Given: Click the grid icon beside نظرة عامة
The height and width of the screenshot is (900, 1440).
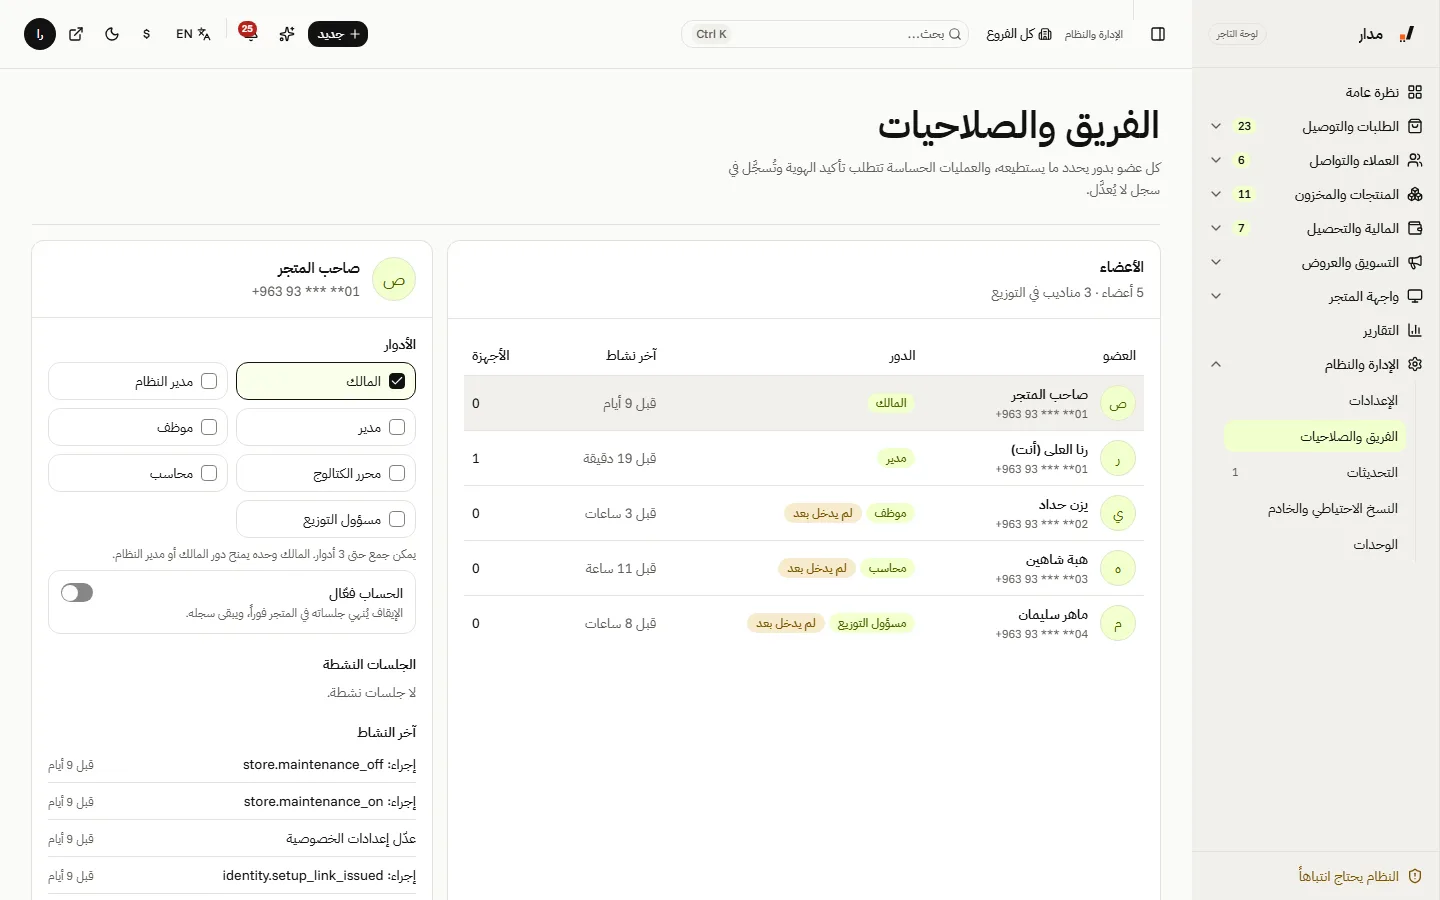Looking at the screenshot, I should (1414, 92).
